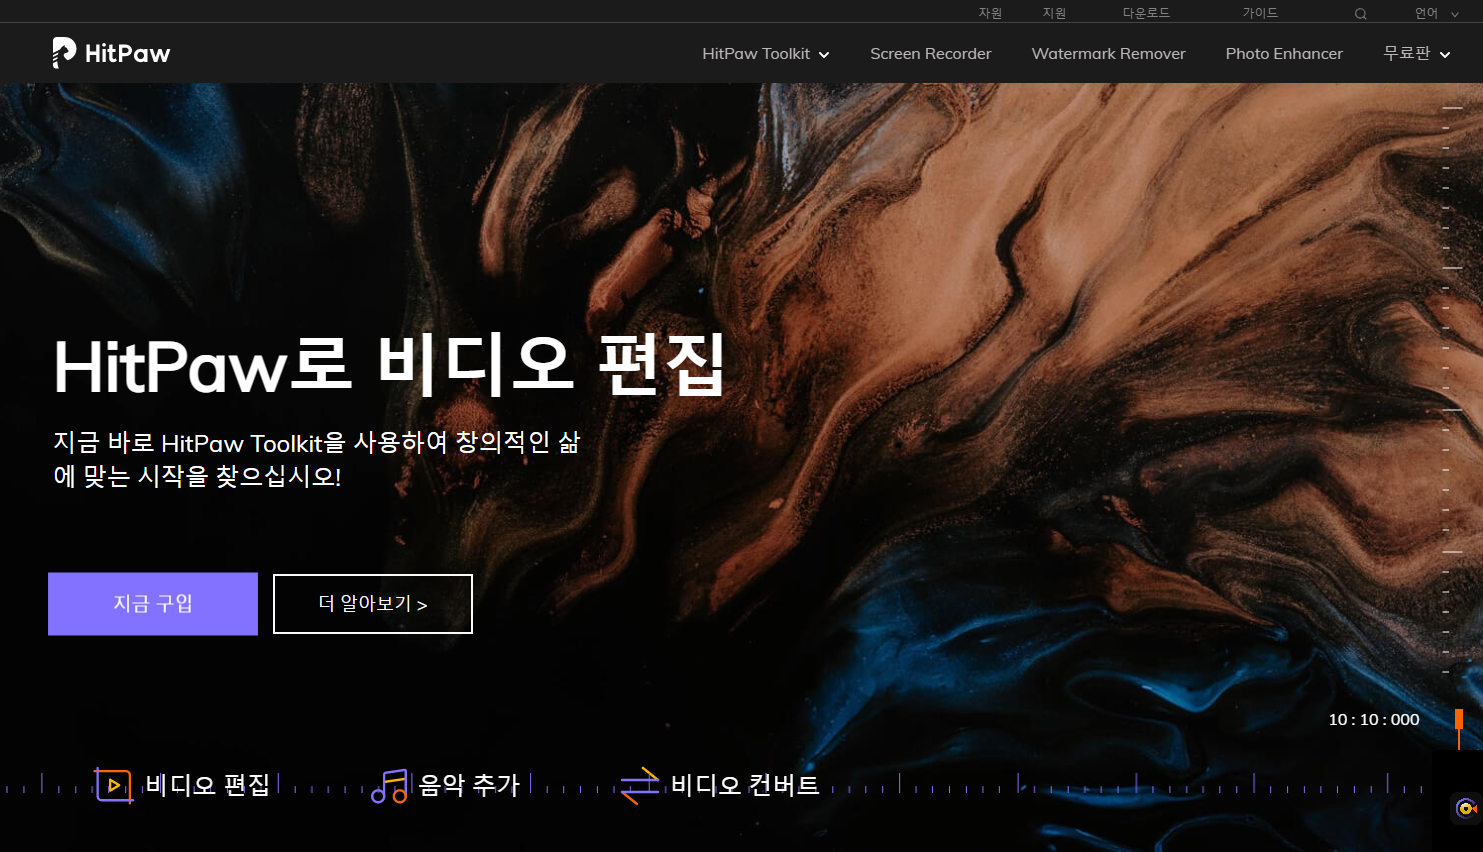1483x852 pixels.
Task: Click the 비디오 컨버트 arrows icon
Action: point(640,785)
